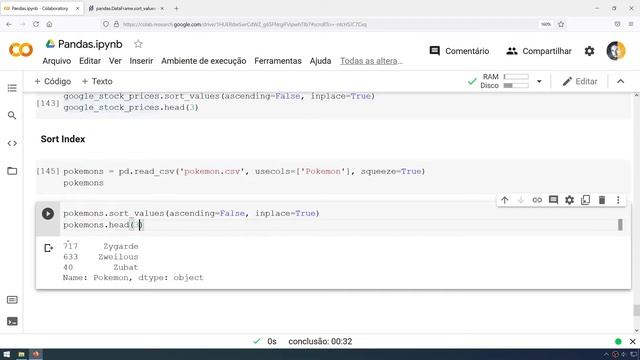Image resolution: width=640 pixels, height=360 pixels.
Task: Open the command palette sidebar icon
Action: coord(12,300)
